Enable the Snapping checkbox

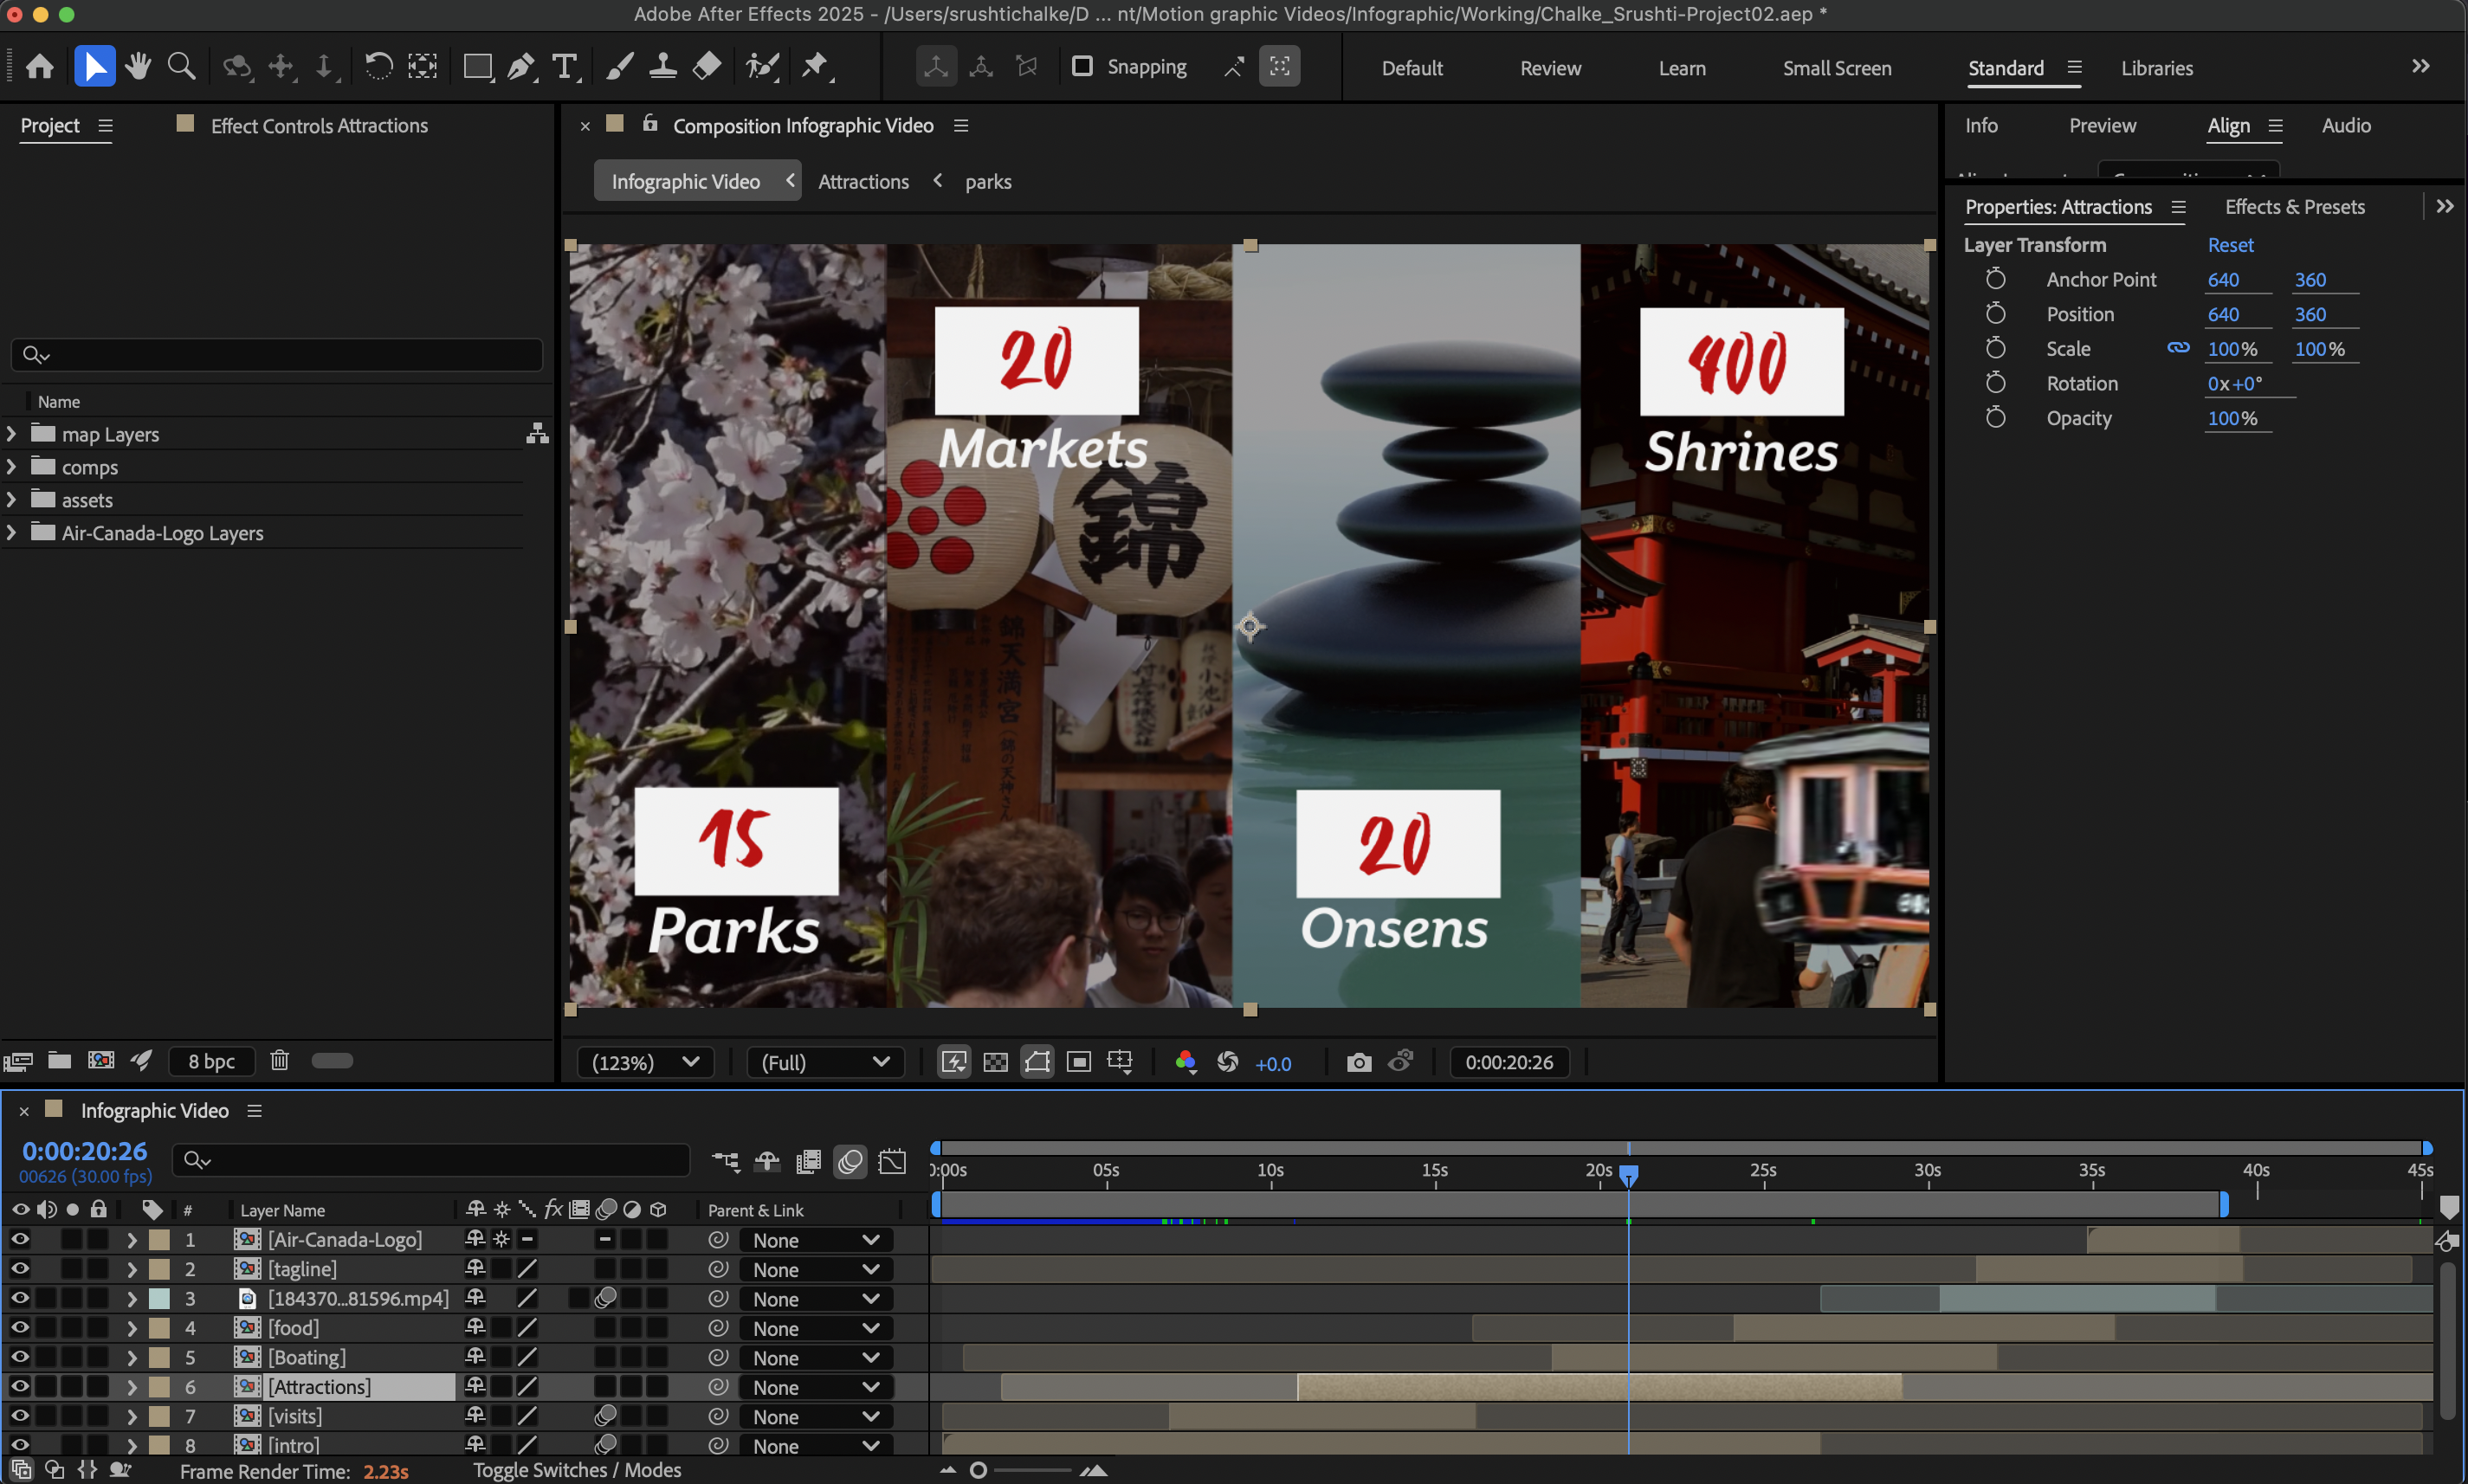click(1083, 66)
